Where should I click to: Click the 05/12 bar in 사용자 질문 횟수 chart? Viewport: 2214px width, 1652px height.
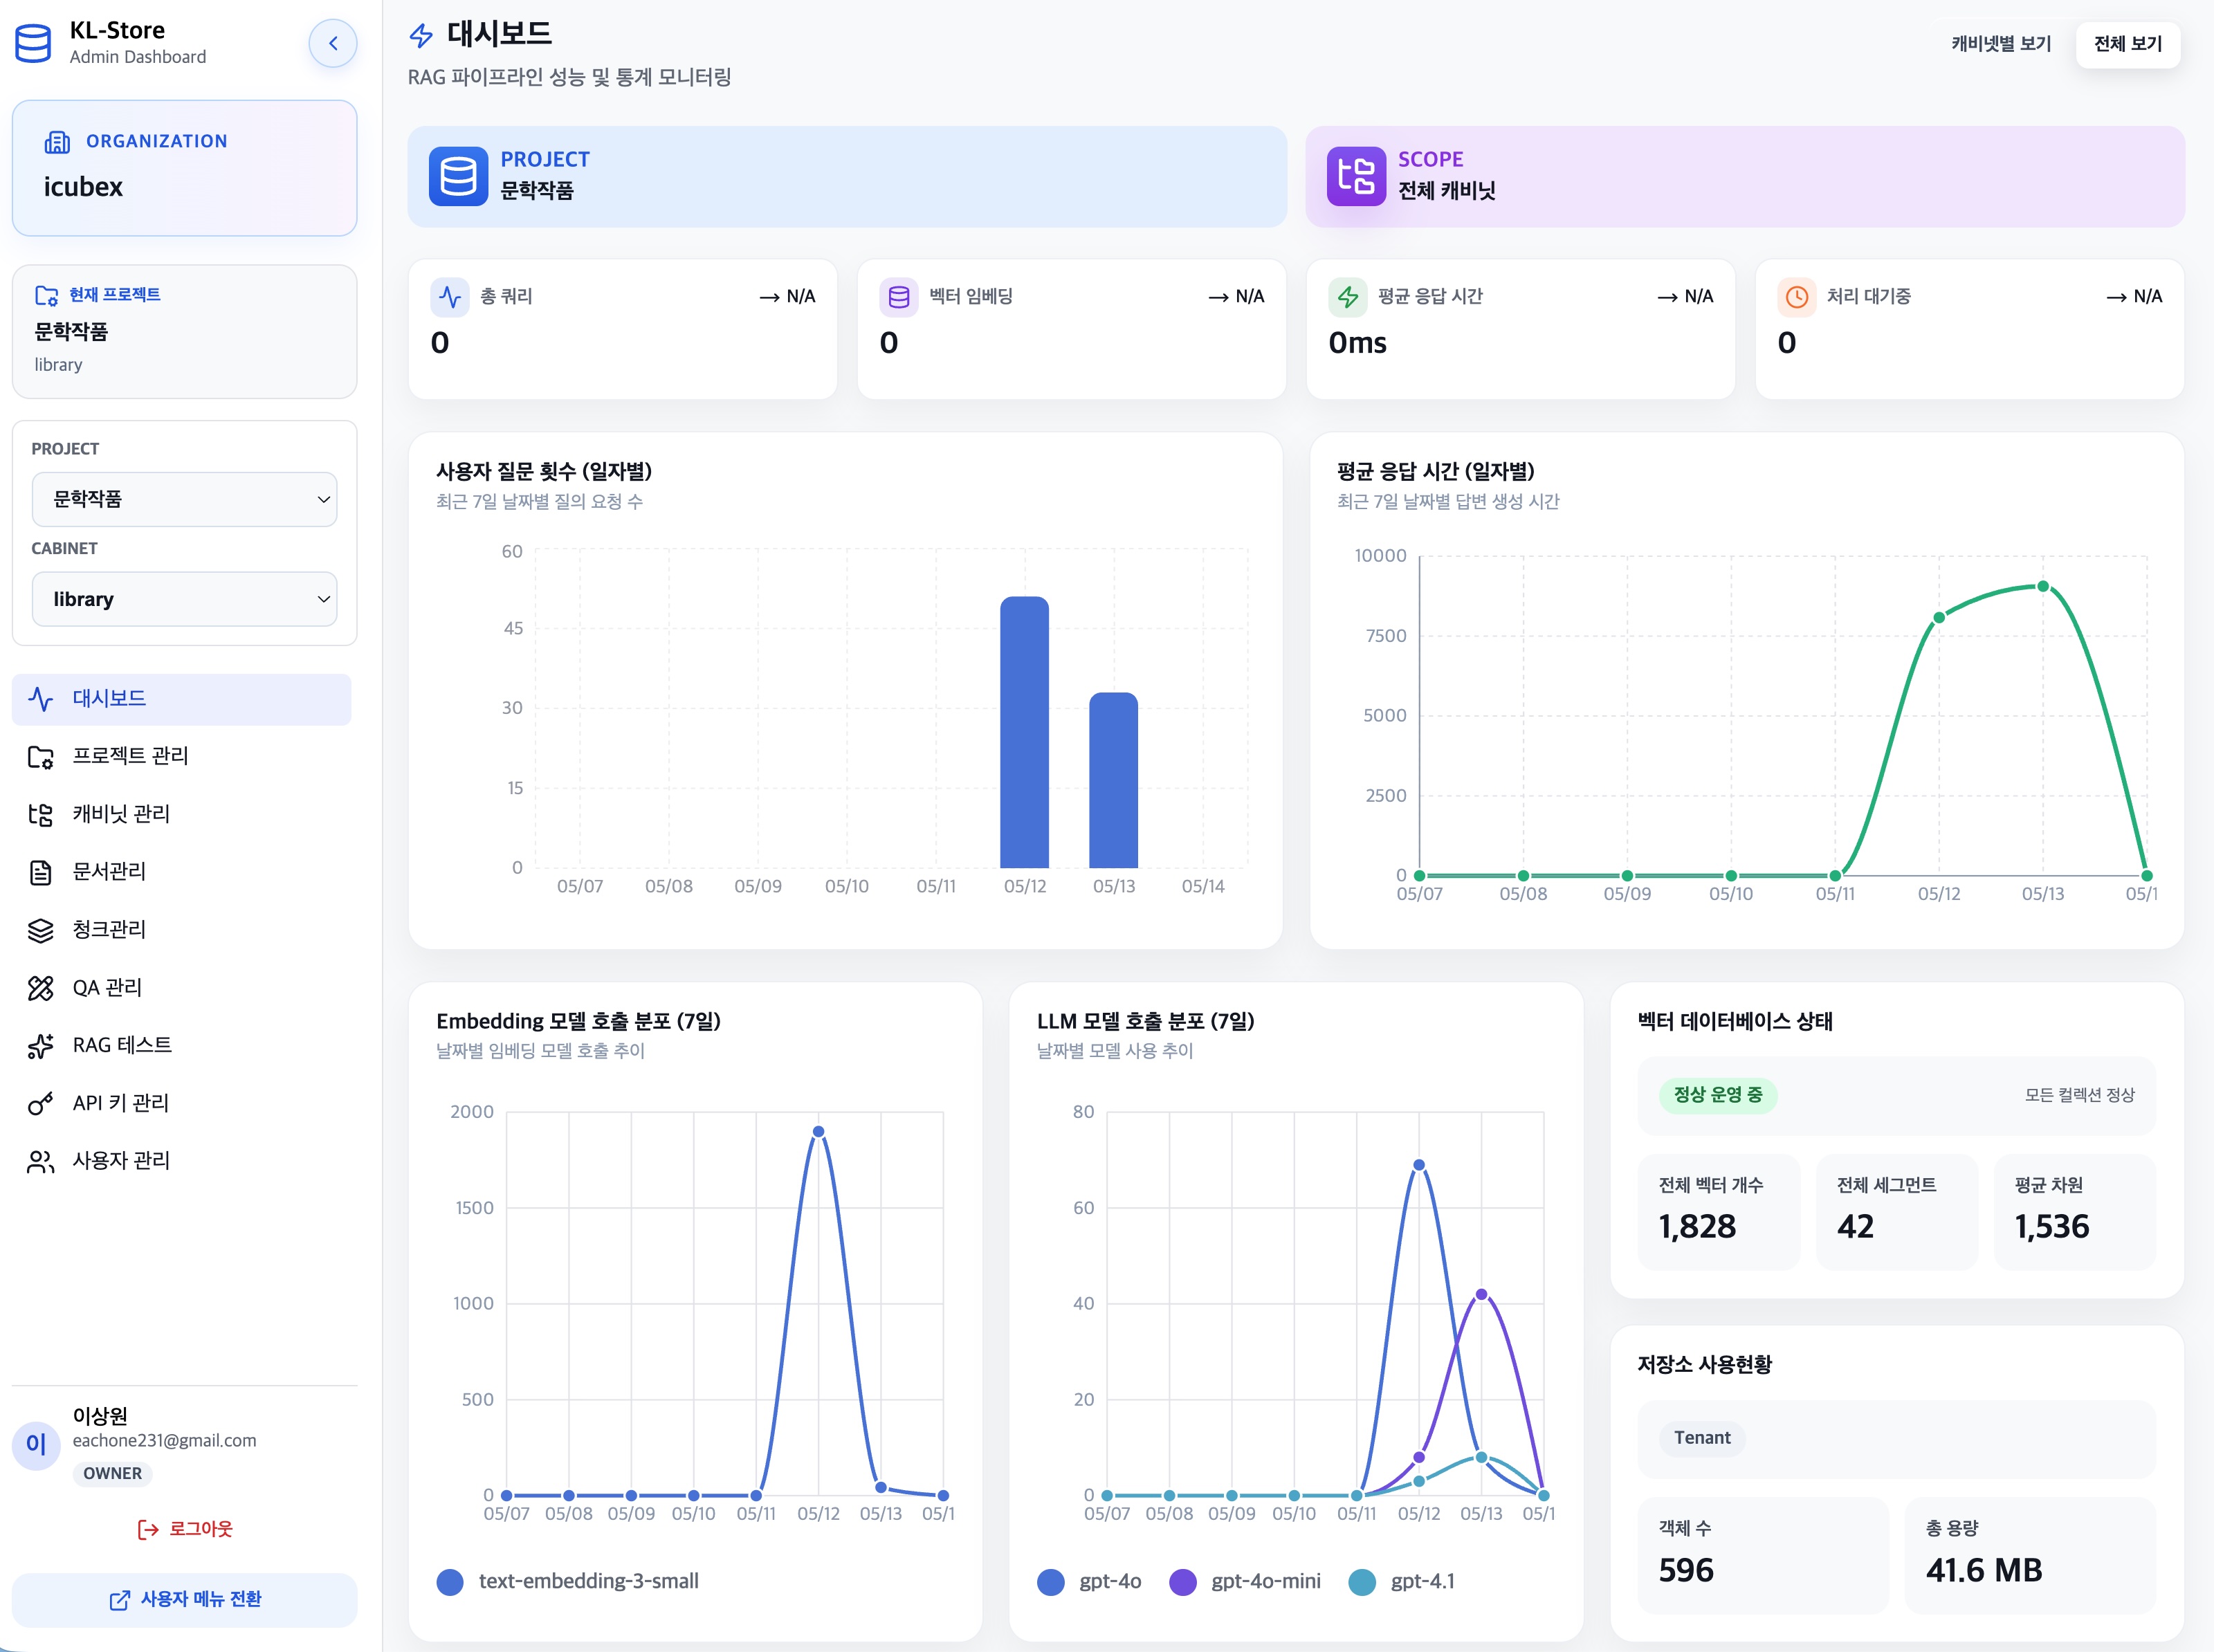point(1024,733)
